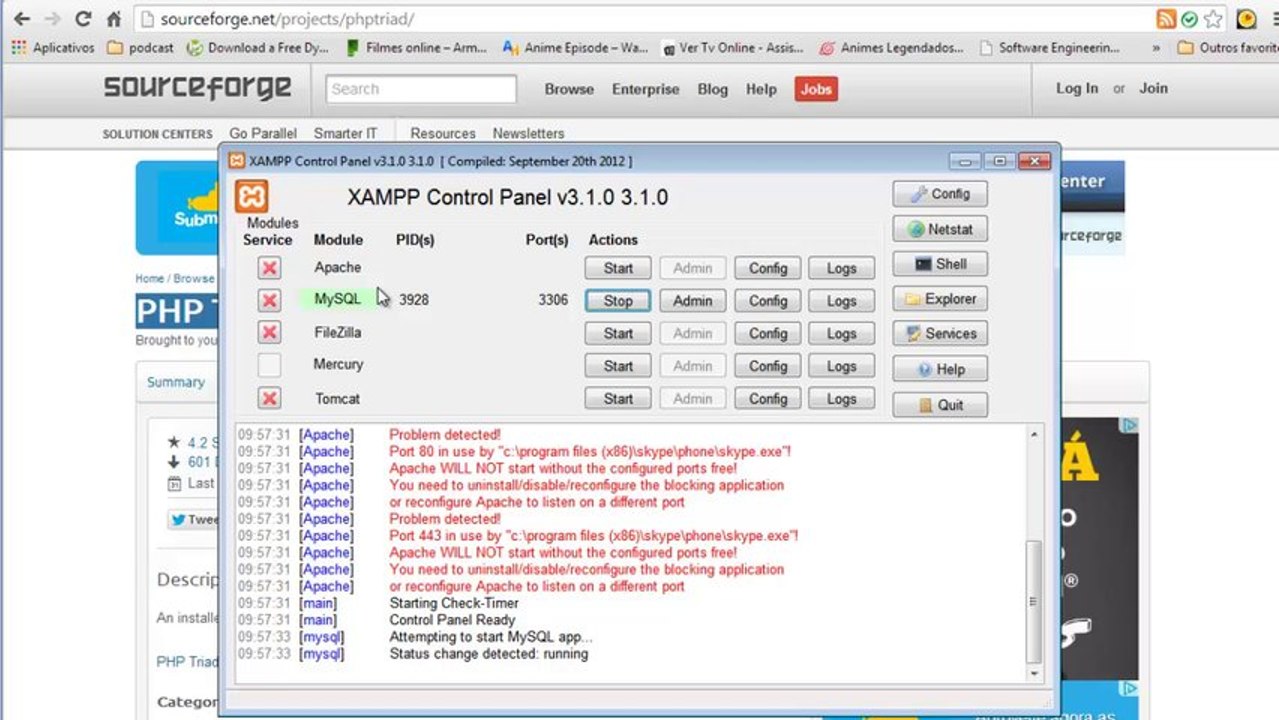The width and height of the screenshot is (1279, 720).
Task: Open the Enterprise menu on sourceforge
Action: [x=645, y=89]
